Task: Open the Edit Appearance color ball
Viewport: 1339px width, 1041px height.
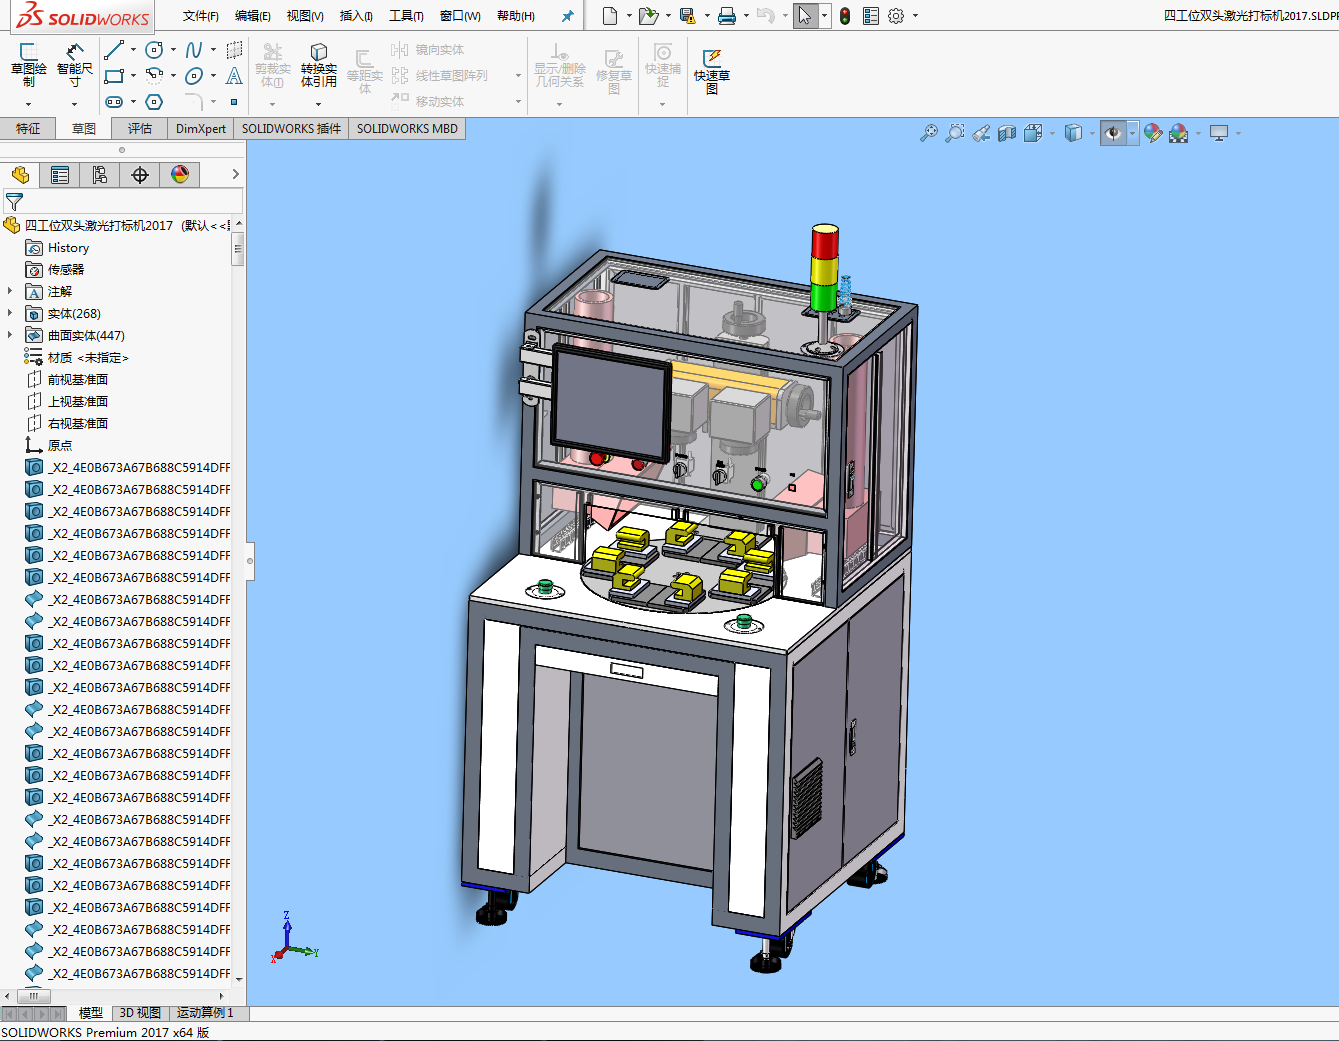Action: click(x=1153, y=133)
